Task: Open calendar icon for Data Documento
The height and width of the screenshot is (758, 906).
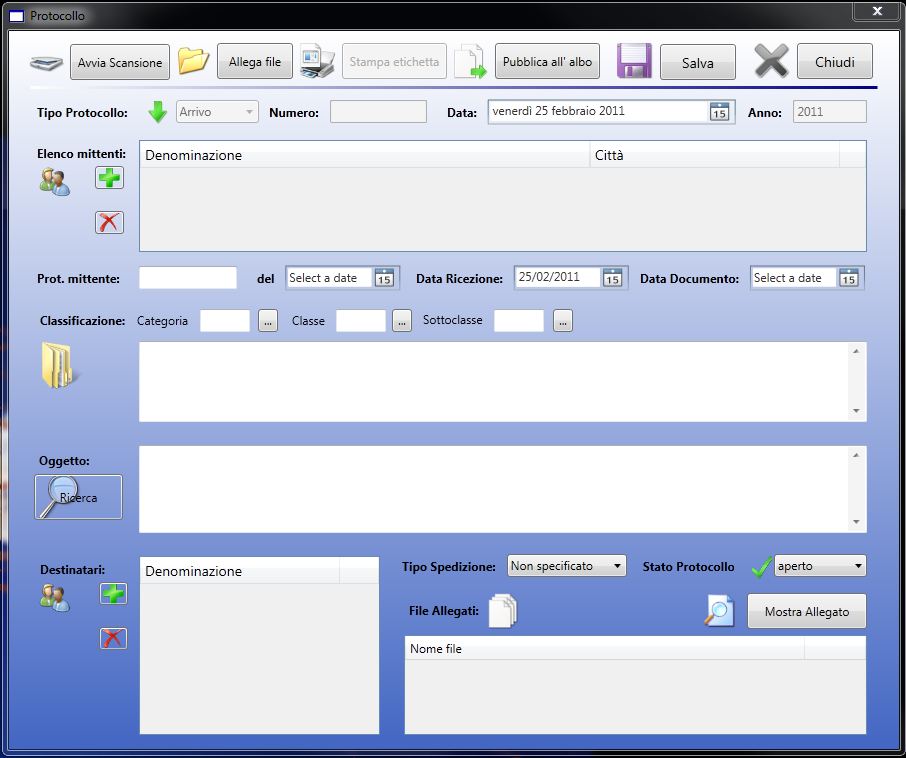Action: (x=848, y=278)
